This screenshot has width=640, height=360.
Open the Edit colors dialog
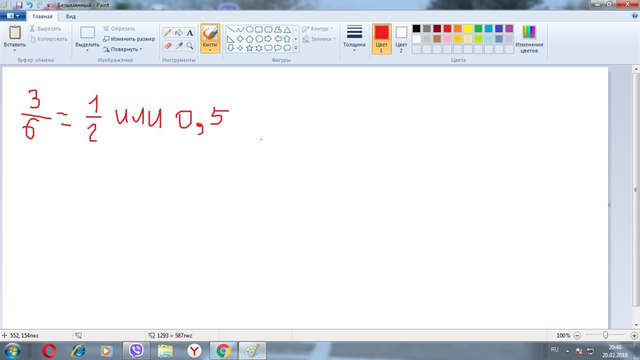pyautogui.click(x=529, y=39)
